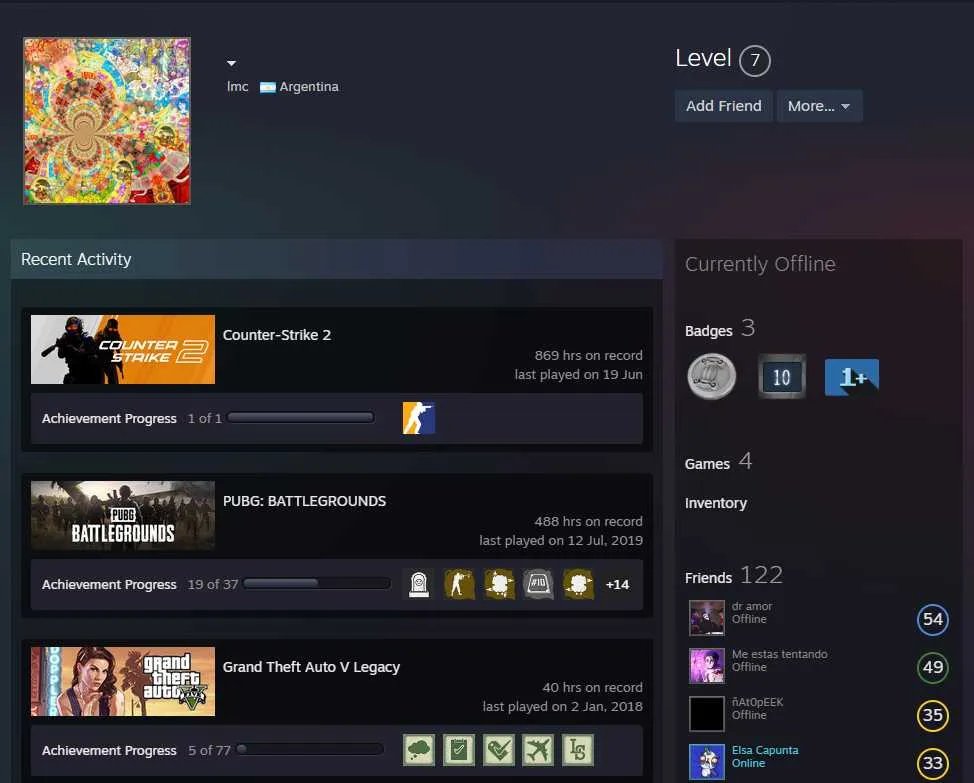Click the level 7 circle badge
Viewport: 974px width, 783px height.
point(755,60)
